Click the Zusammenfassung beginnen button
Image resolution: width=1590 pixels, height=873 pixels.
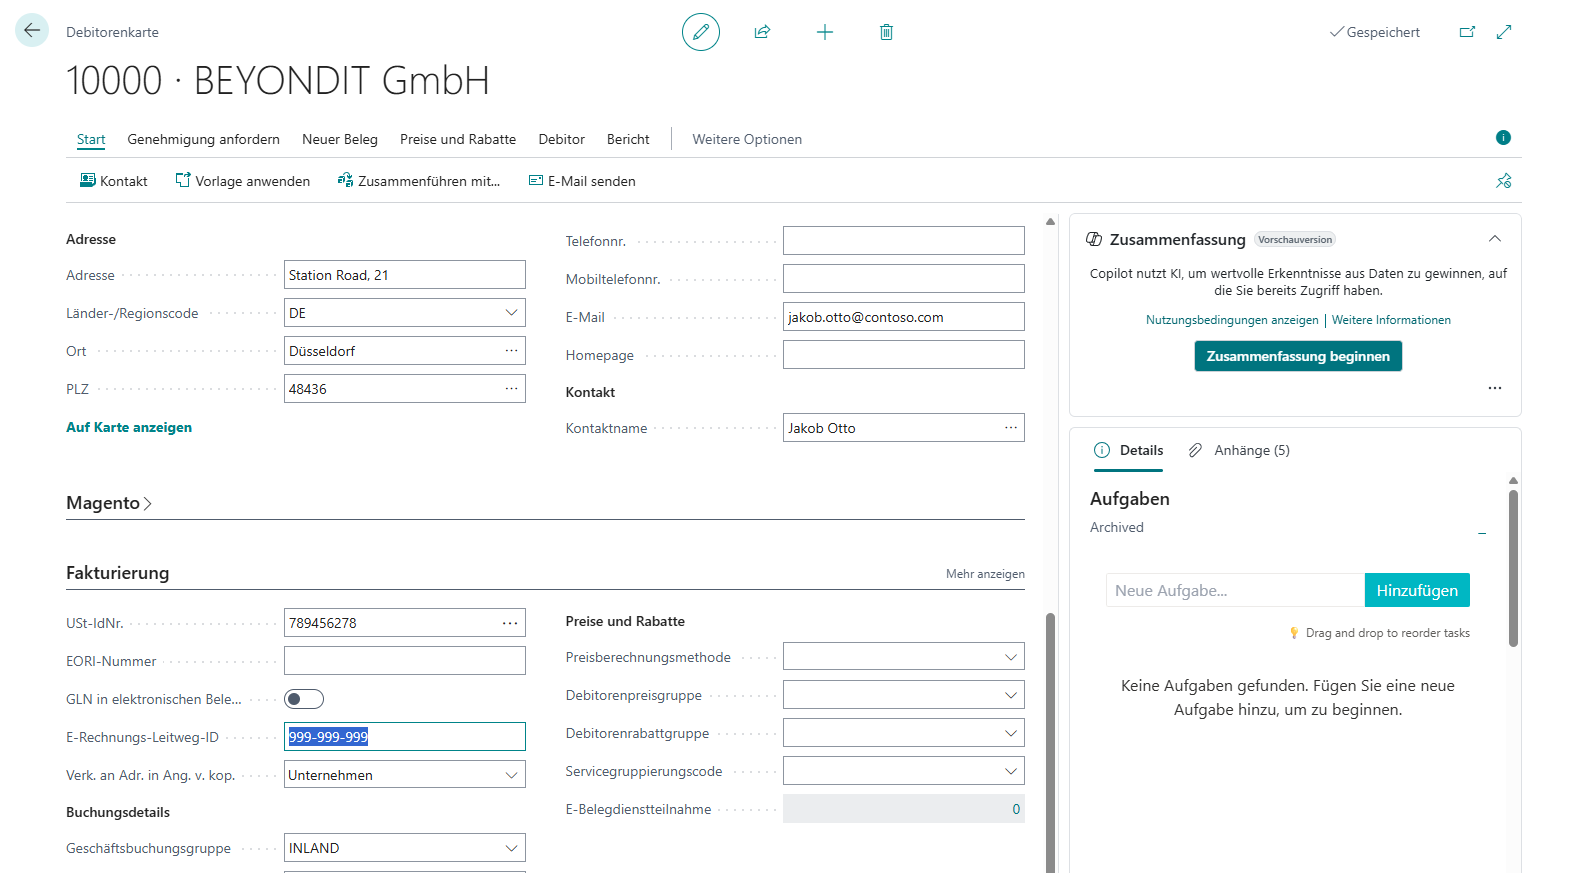[x=1297, y=356]
